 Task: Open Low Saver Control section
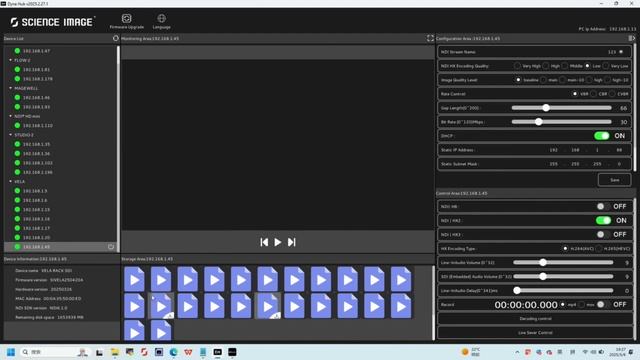pos(535,333)
